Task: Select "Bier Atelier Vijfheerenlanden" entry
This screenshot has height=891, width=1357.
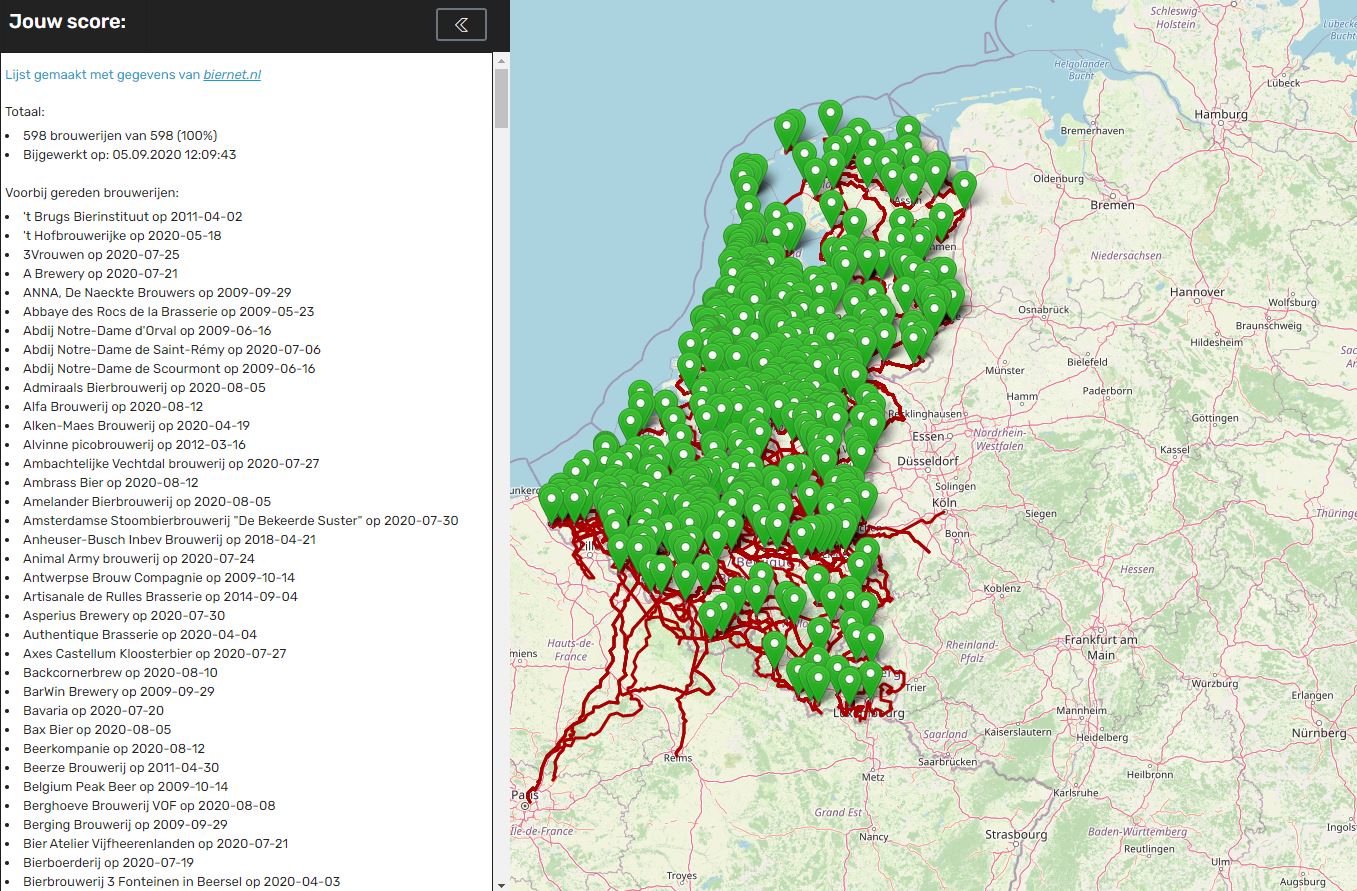Action: pos(155,844)
